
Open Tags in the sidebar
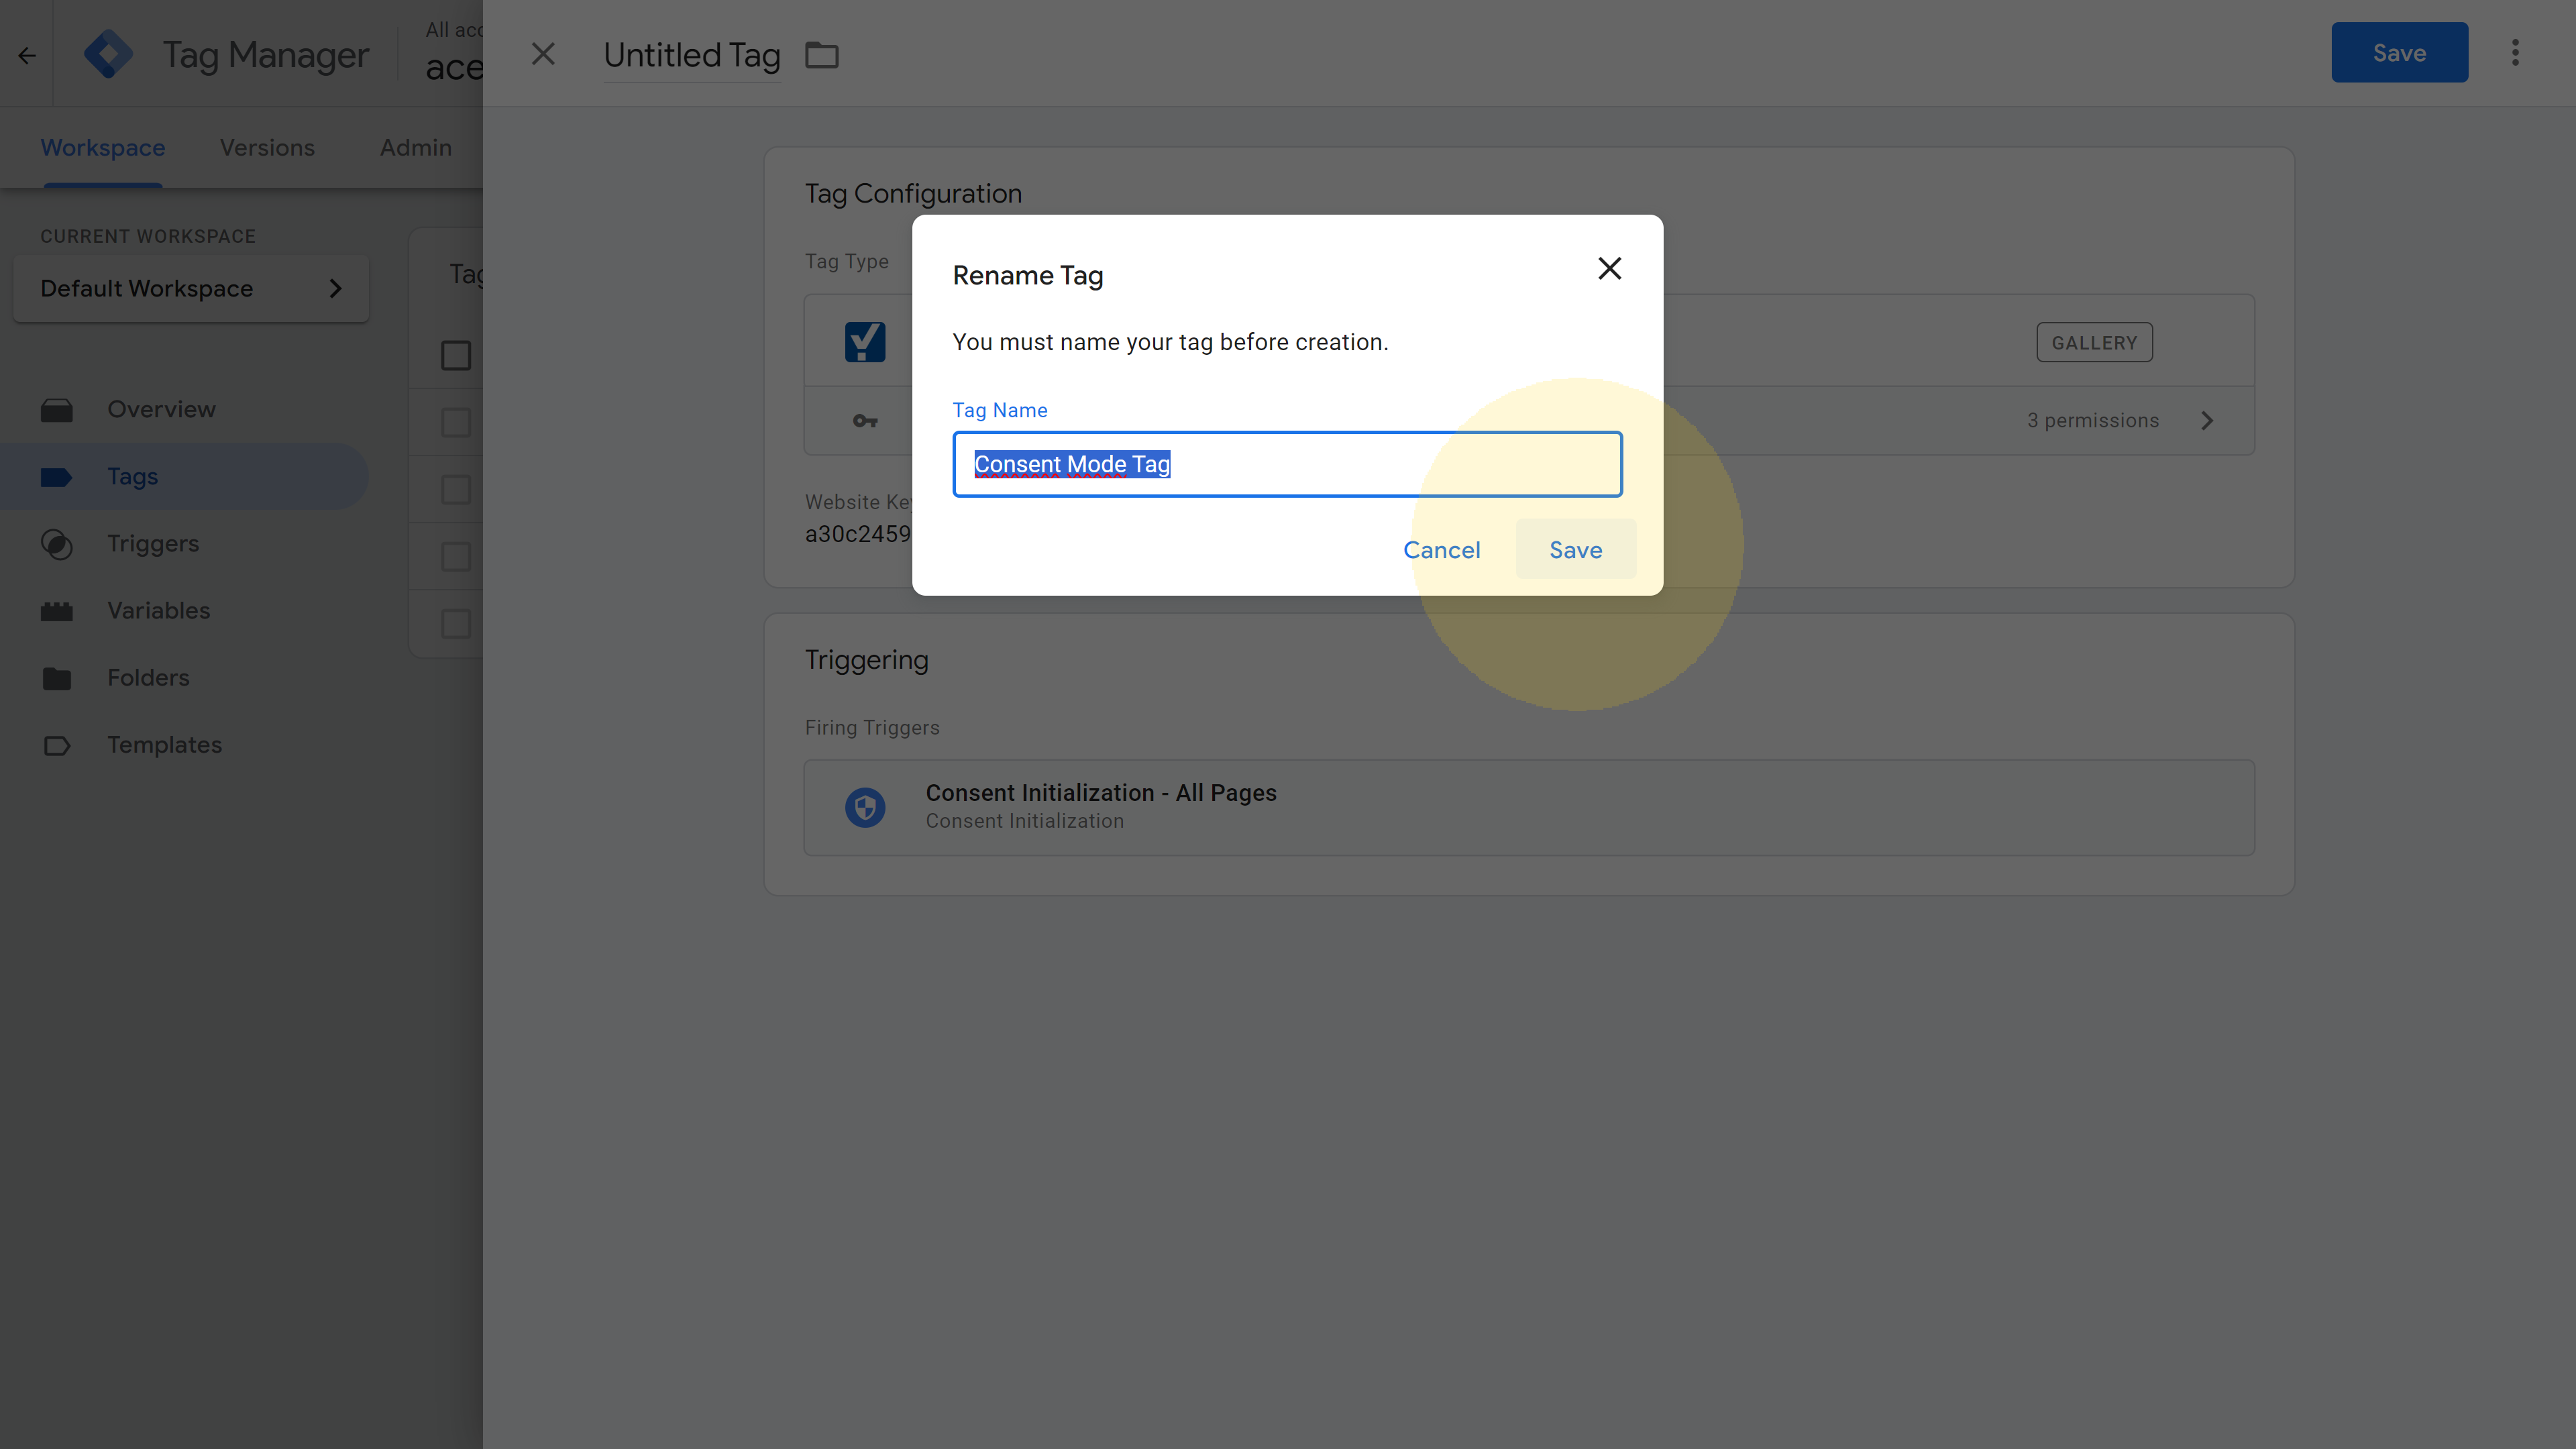coord(185,477)
